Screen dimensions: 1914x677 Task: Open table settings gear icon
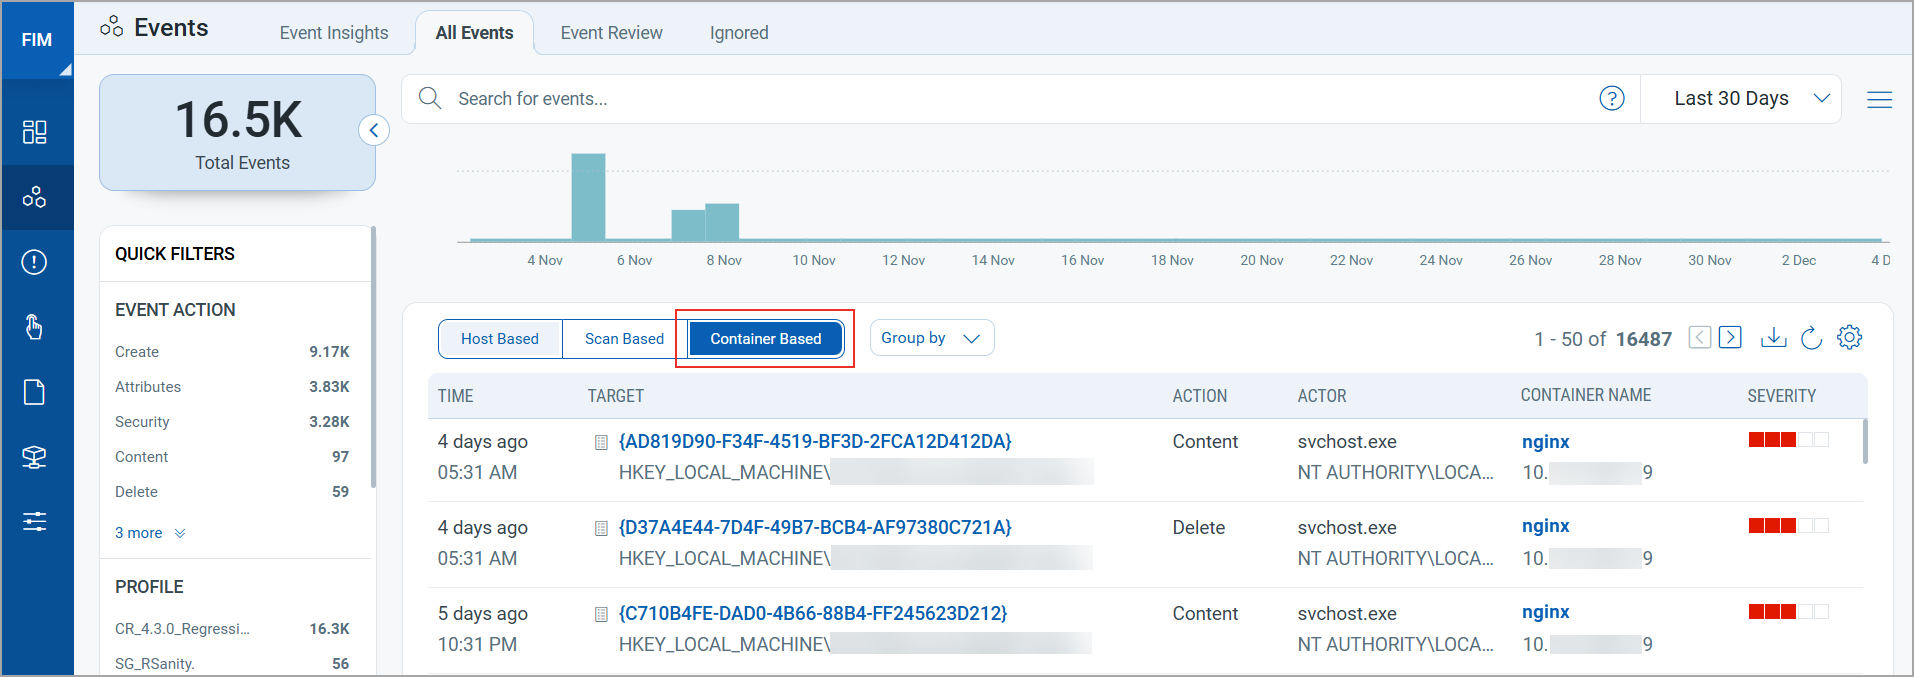[1850, 337]
